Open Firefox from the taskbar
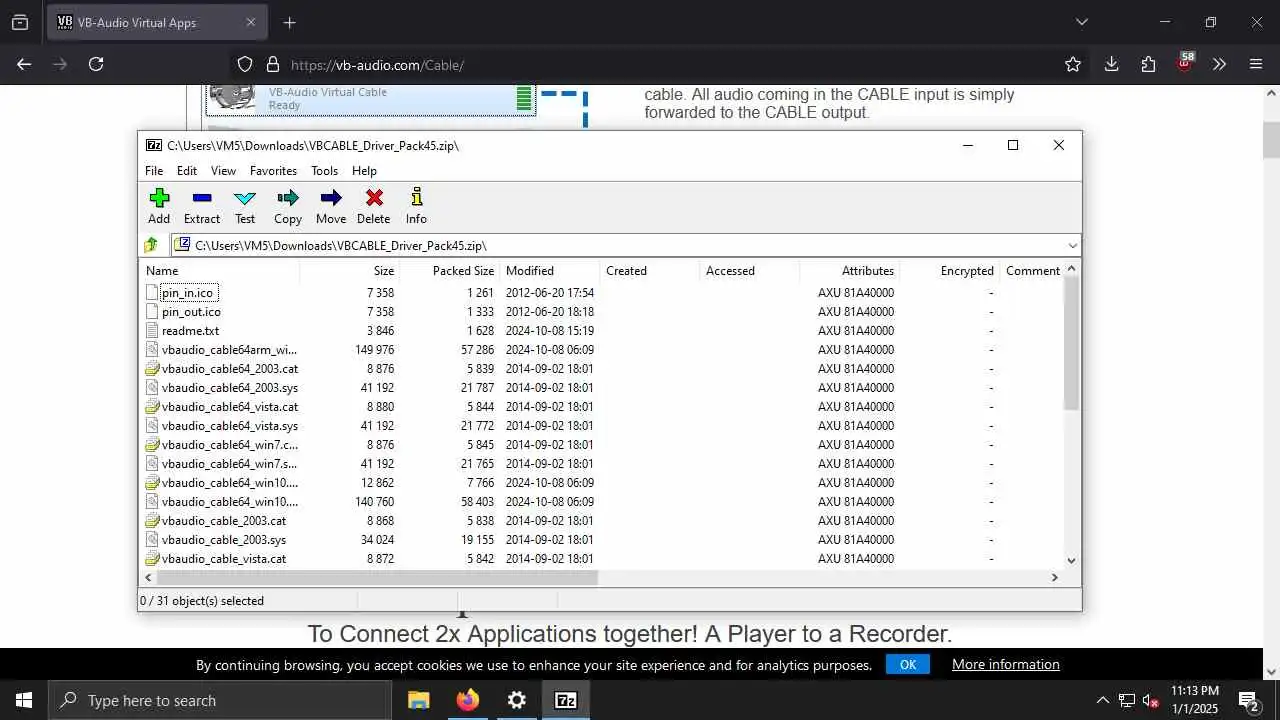The width and height of the screenshot is (1280, 720). pos(468,700)
